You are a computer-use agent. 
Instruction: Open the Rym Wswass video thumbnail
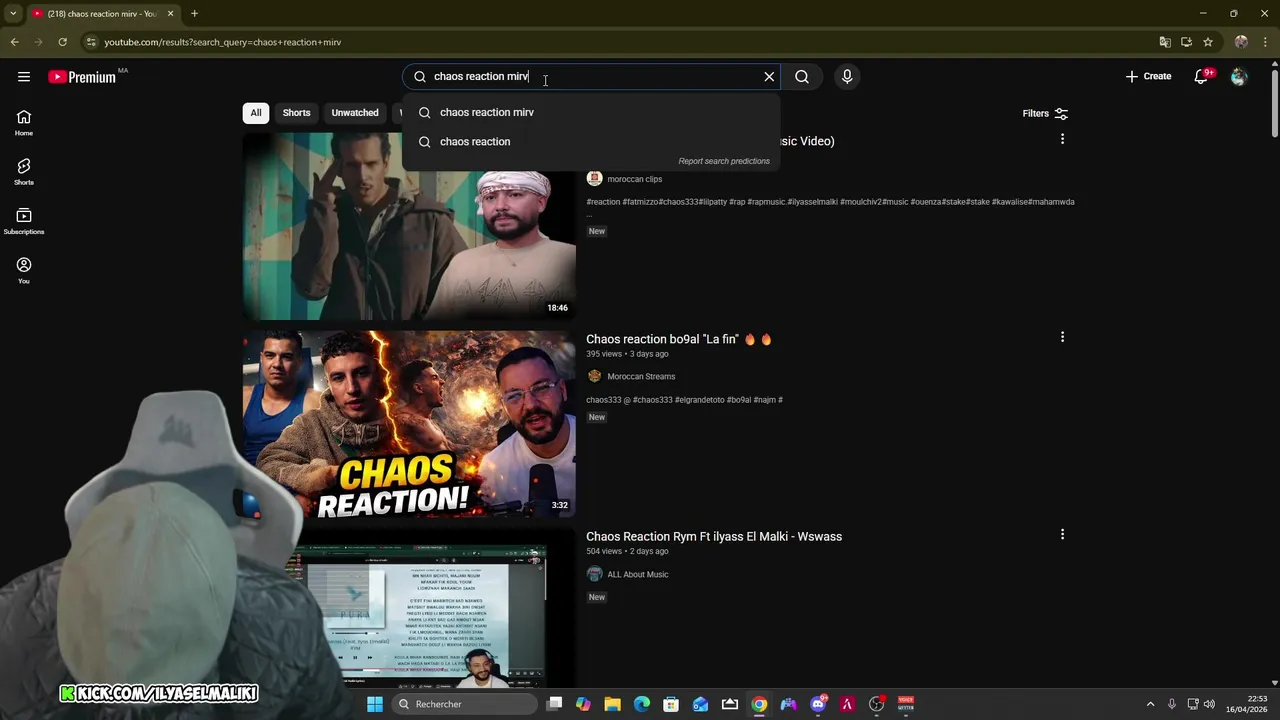click(409, 618)
